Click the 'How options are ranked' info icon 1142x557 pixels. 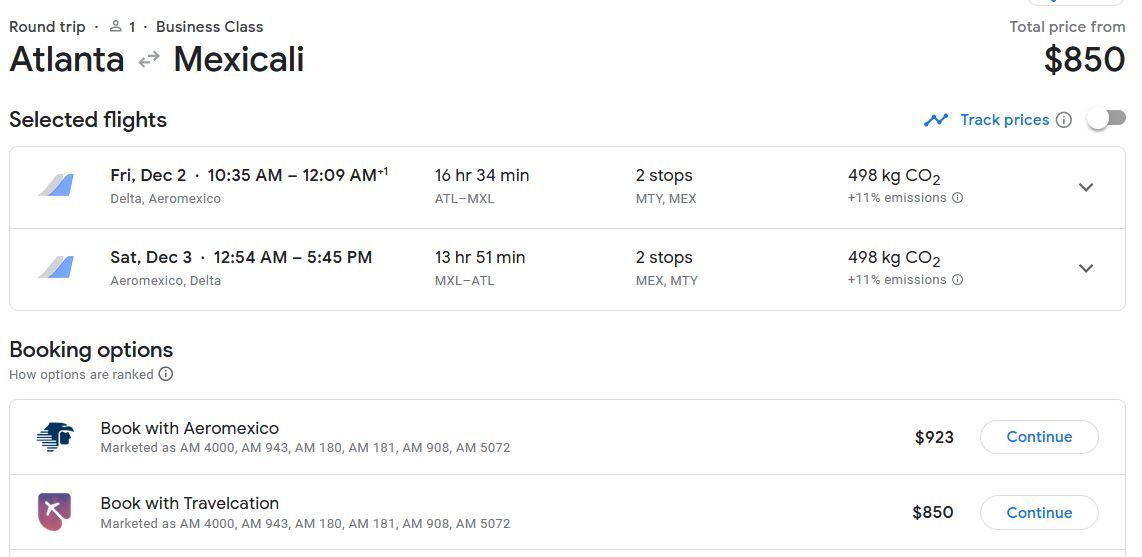pos(166,374)
